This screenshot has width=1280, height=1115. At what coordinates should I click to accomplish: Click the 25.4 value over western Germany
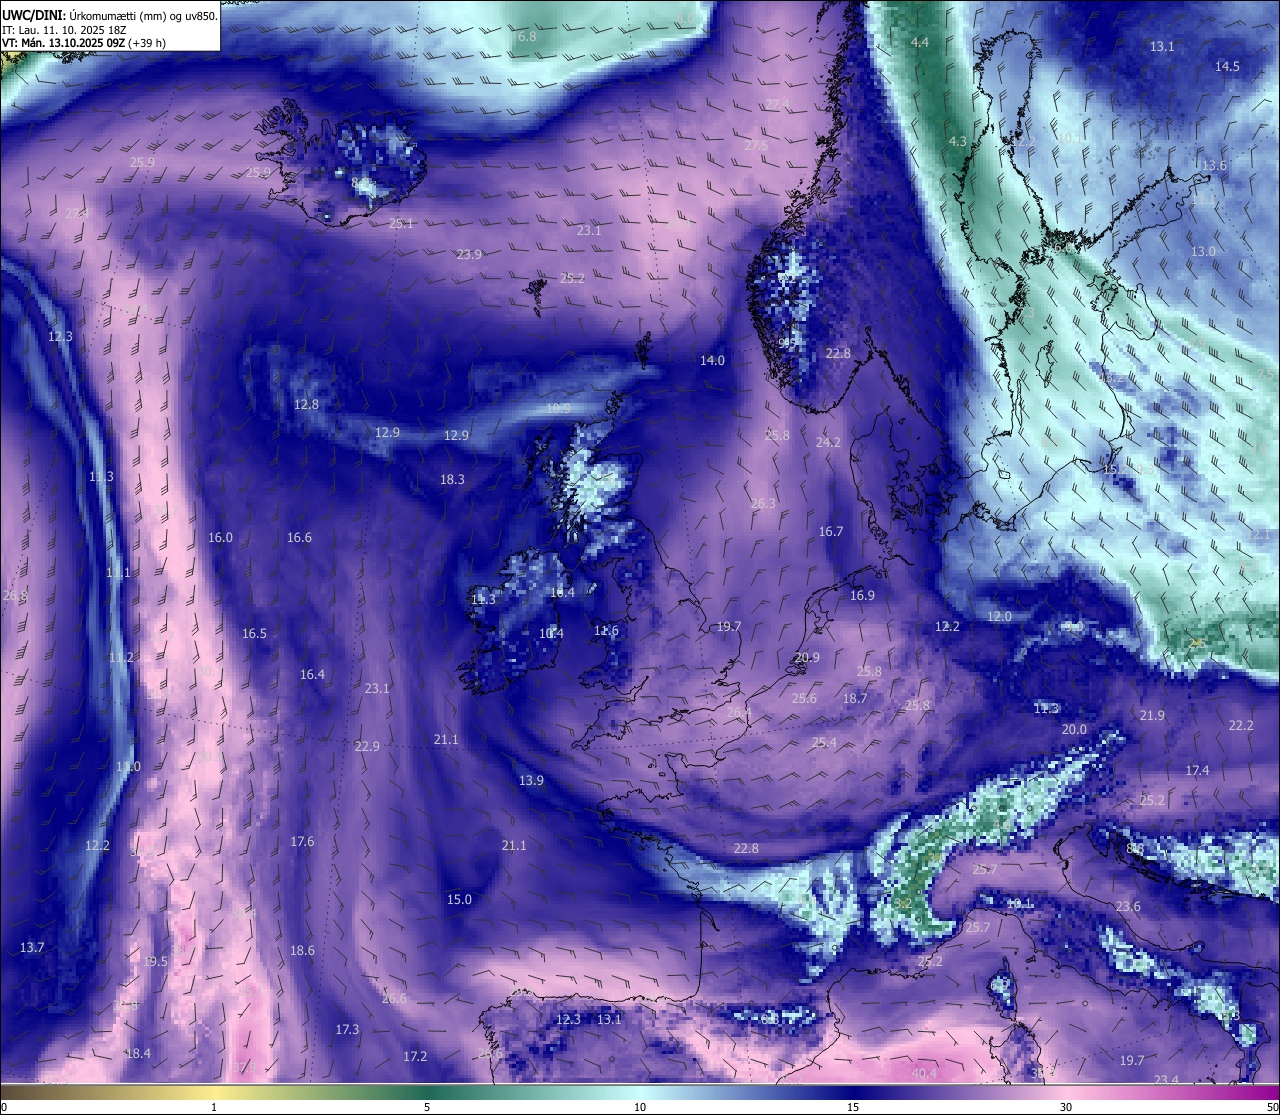coord(824,742)
